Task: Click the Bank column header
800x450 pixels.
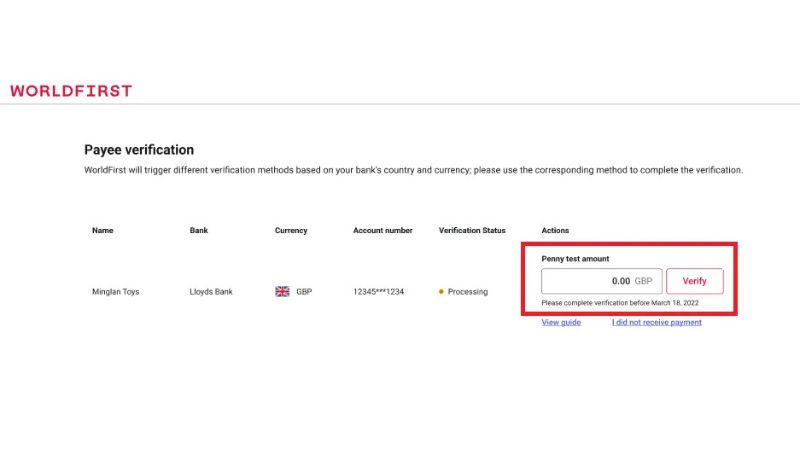Action: tap(198, 230)
